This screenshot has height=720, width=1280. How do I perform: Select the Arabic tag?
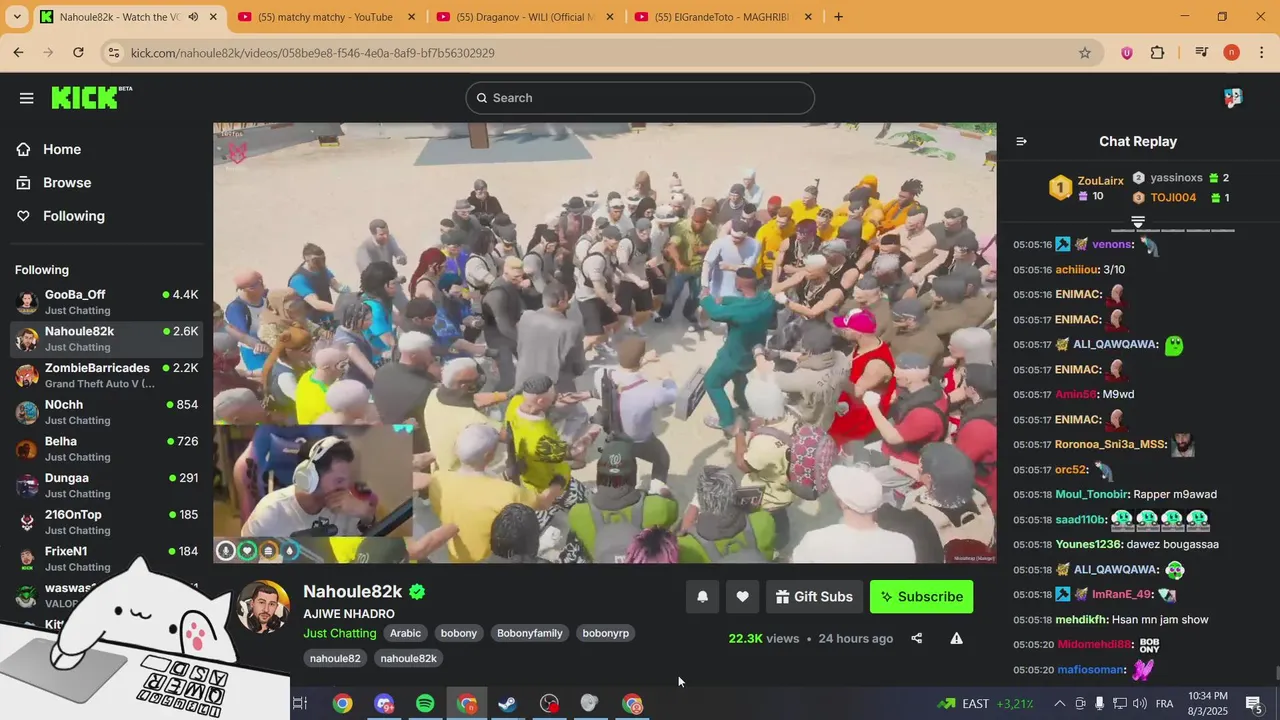pyautogui.click(x=405, y=633)
